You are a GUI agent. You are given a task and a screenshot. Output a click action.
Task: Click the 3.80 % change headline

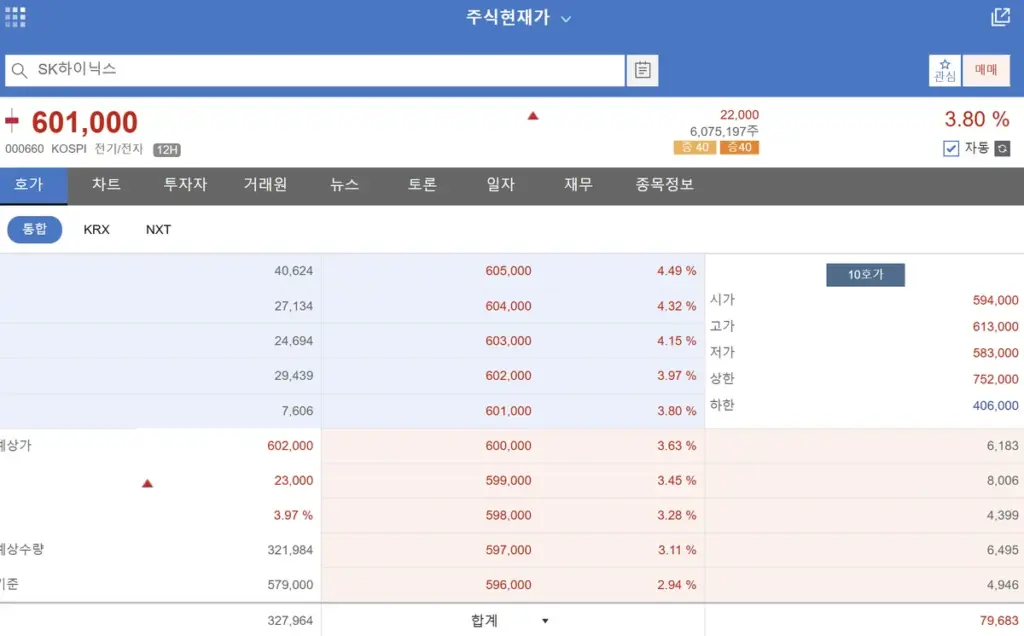click(976, 119)
